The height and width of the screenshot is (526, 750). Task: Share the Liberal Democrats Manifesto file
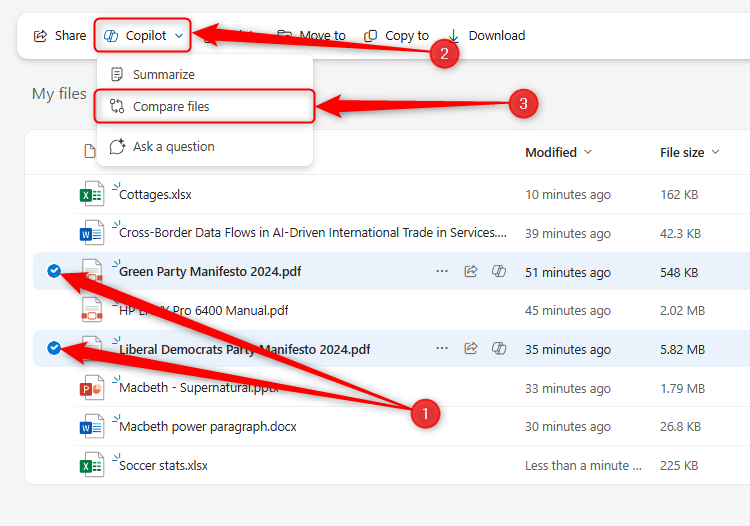(470, 348)
